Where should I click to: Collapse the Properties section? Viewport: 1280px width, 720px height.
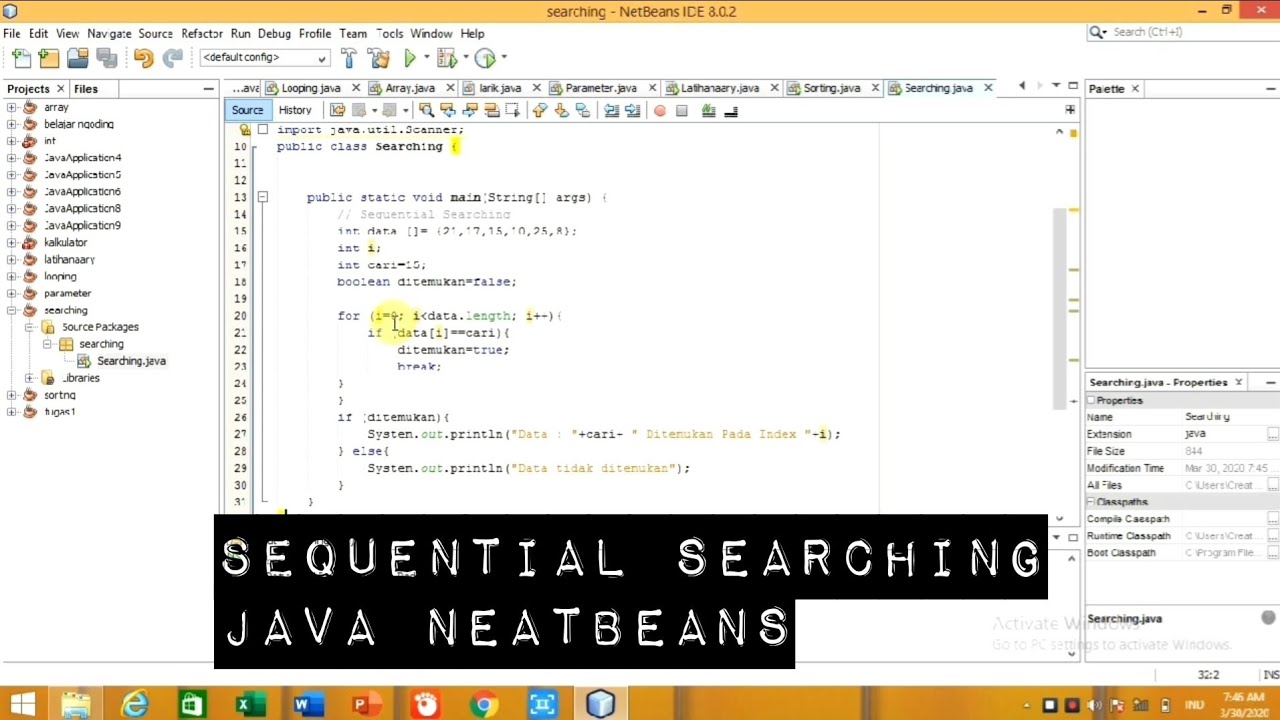point(1091,400)
